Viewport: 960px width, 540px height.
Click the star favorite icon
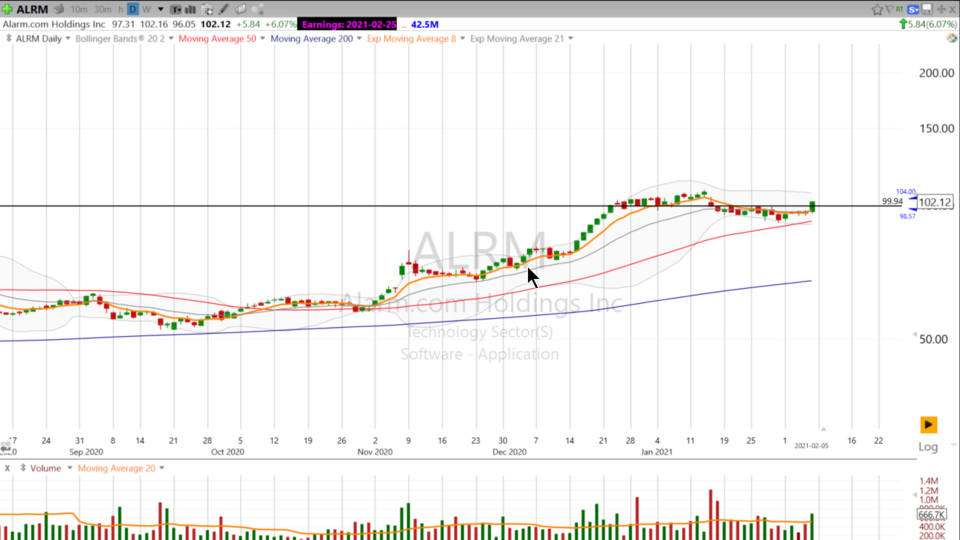click(x=877, y=9)
